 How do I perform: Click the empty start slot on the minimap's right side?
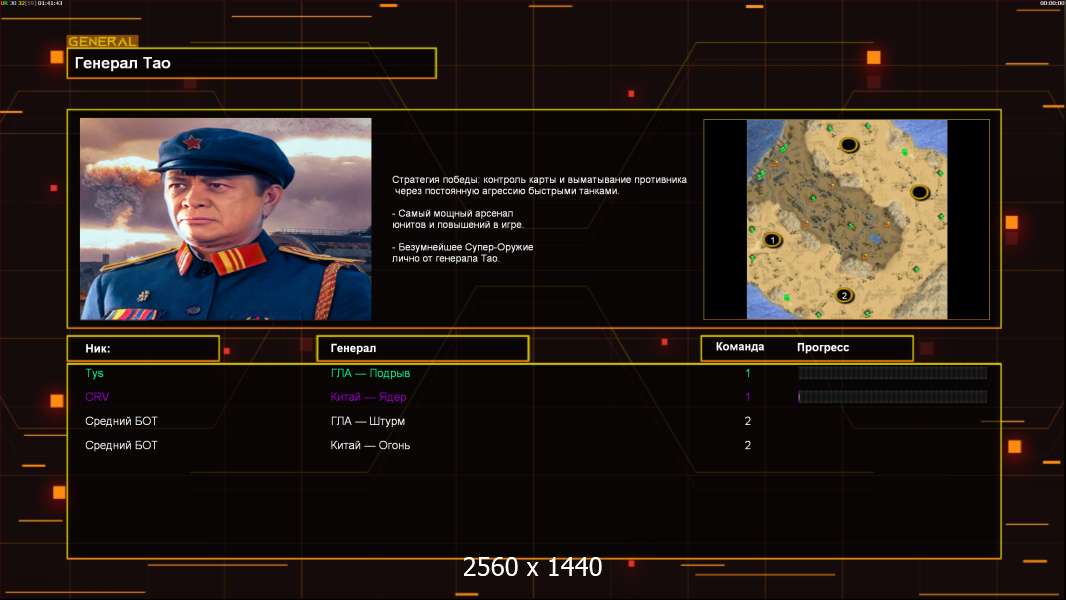919,192
